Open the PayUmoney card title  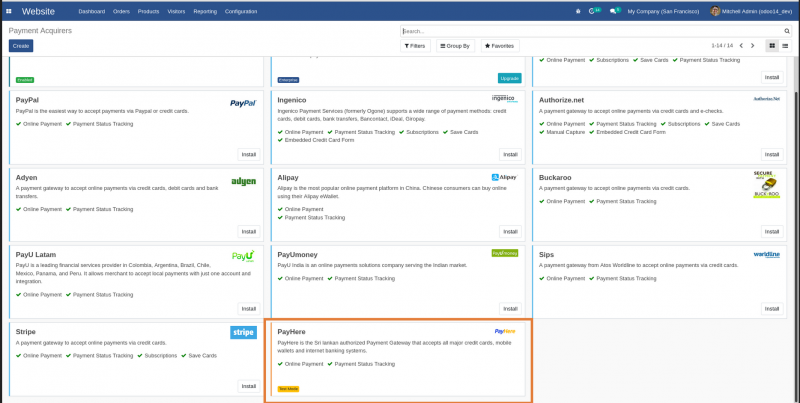click(297, 255)
